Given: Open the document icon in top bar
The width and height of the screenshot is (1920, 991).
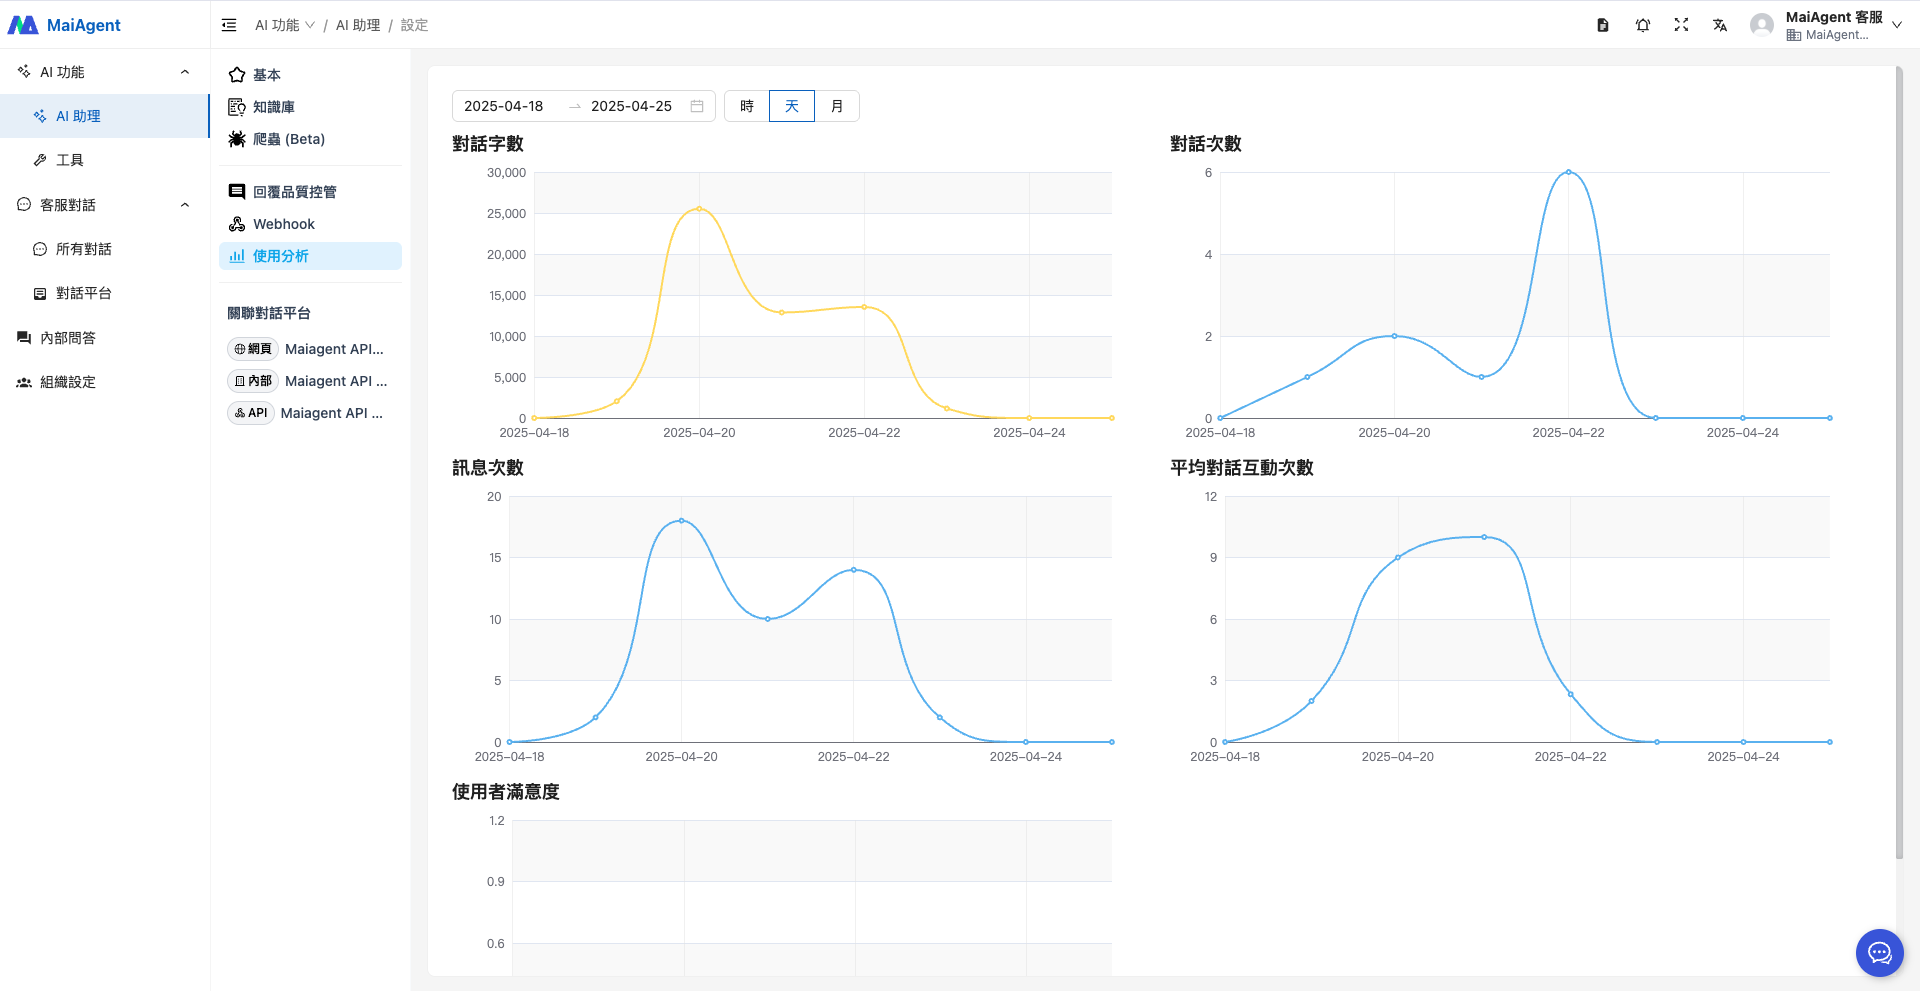Looking at the screenshot, I should coord(1603,25).
